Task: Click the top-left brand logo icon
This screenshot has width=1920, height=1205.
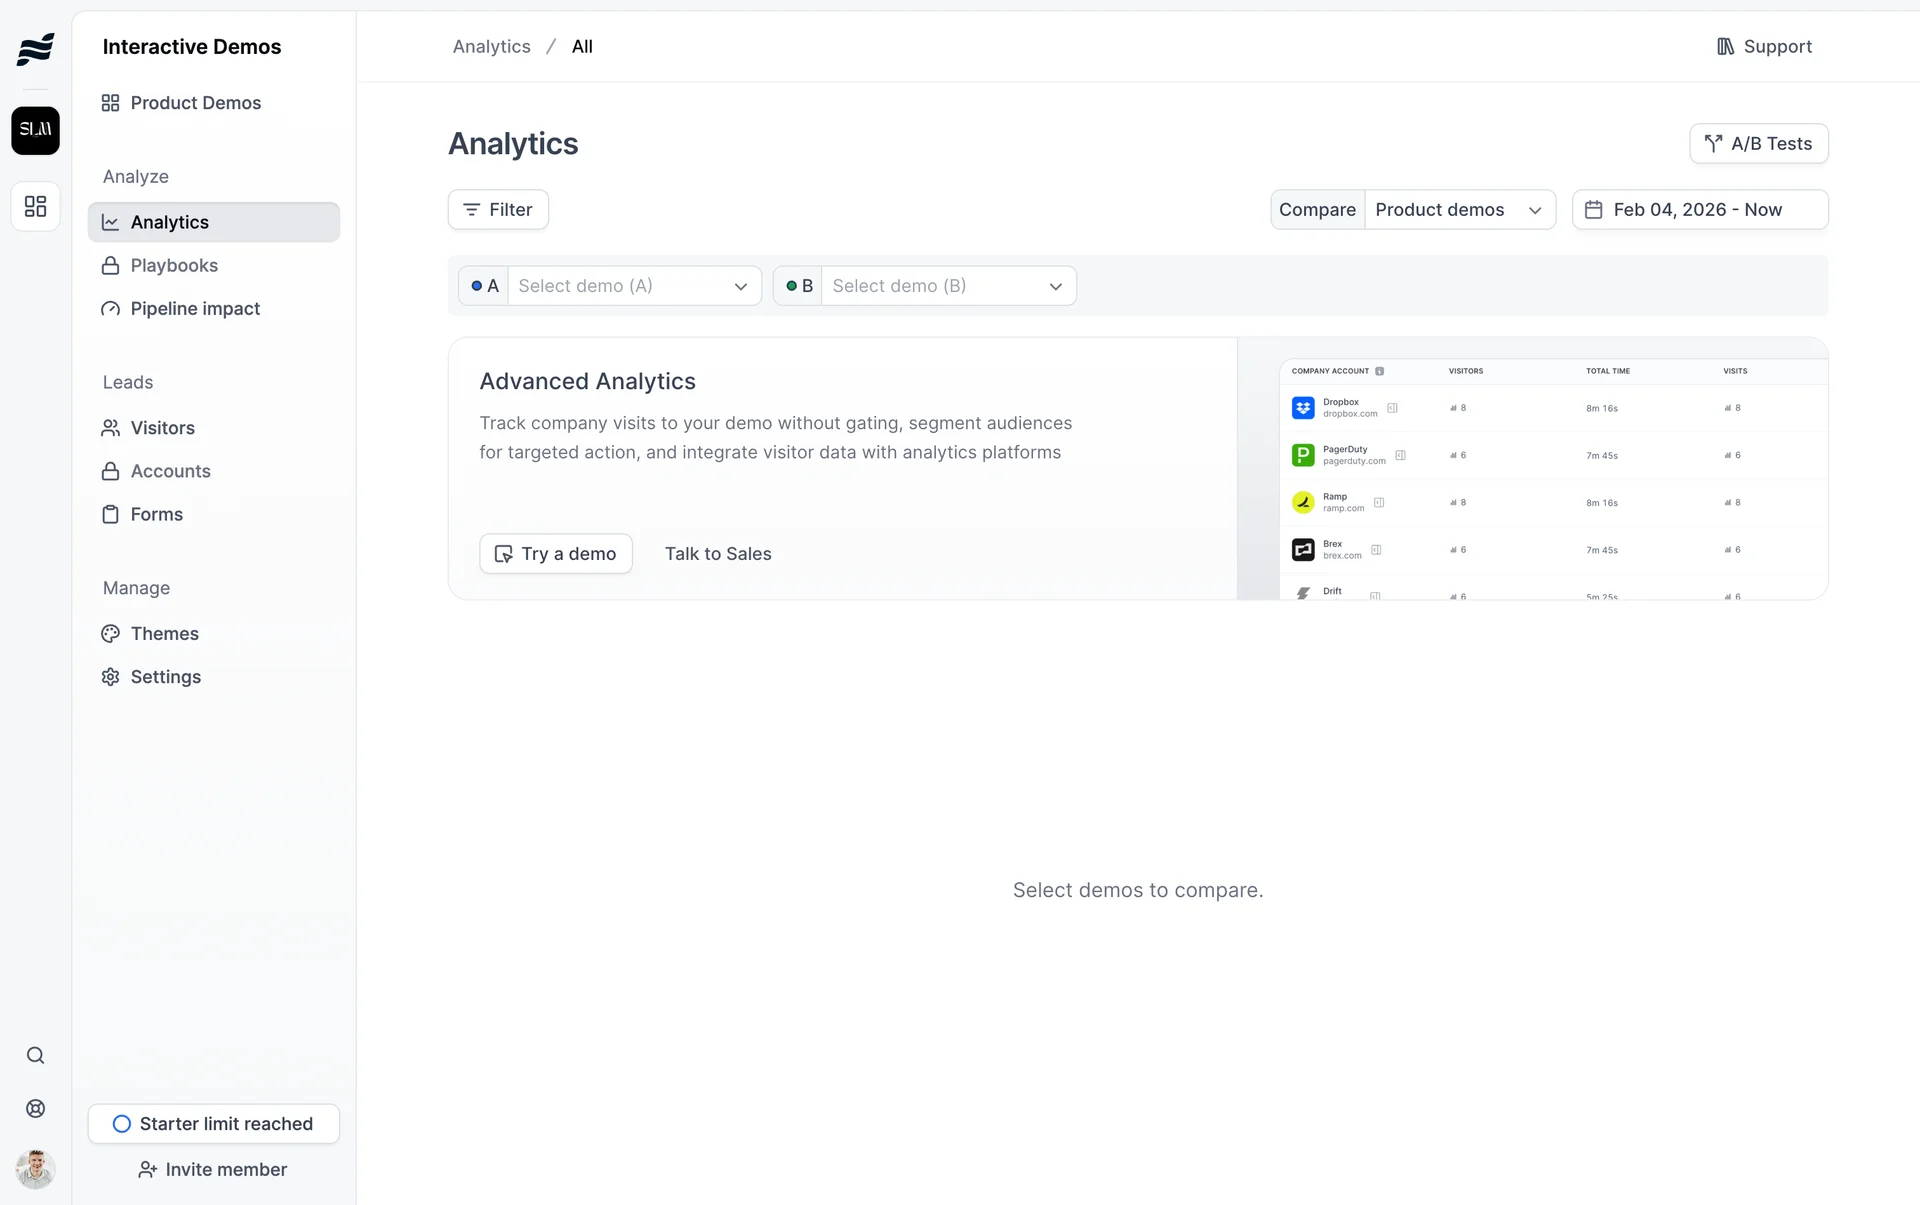Action: 35,48
